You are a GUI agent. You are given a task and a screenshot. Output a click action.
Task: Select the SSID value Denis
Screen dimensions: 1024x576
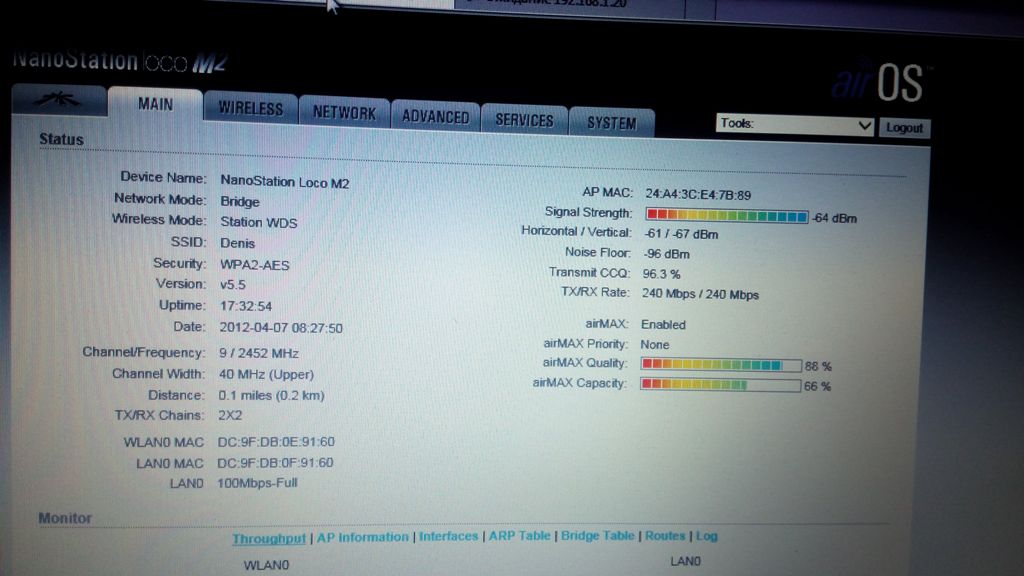pyautogui.click(x=238, y=243)
